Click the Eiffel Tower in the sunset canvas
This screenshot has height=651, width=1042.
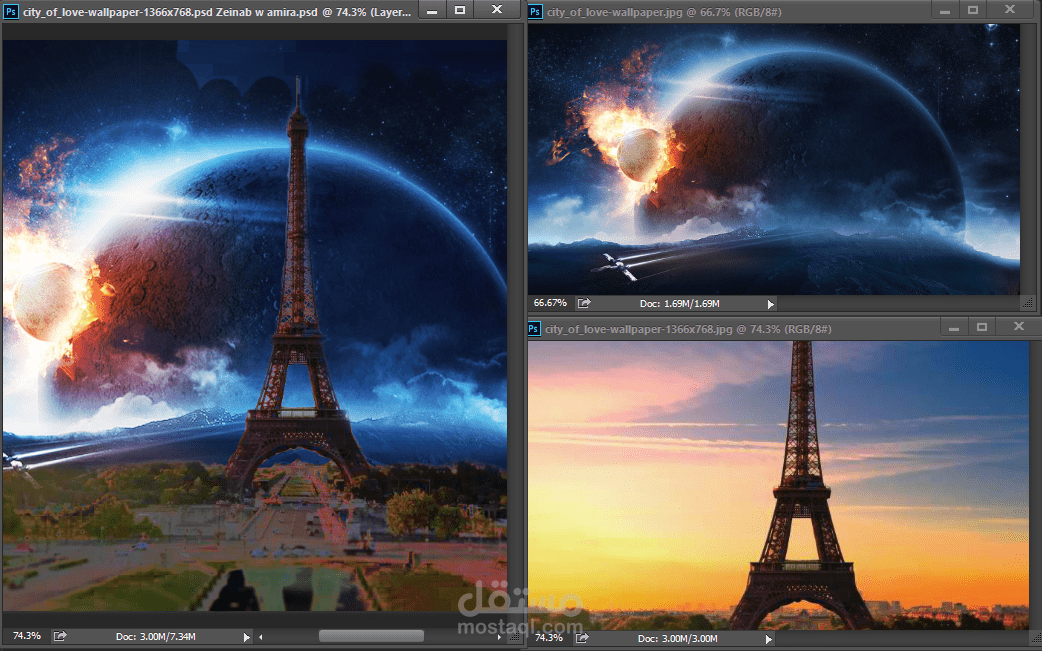pos(801,485)
